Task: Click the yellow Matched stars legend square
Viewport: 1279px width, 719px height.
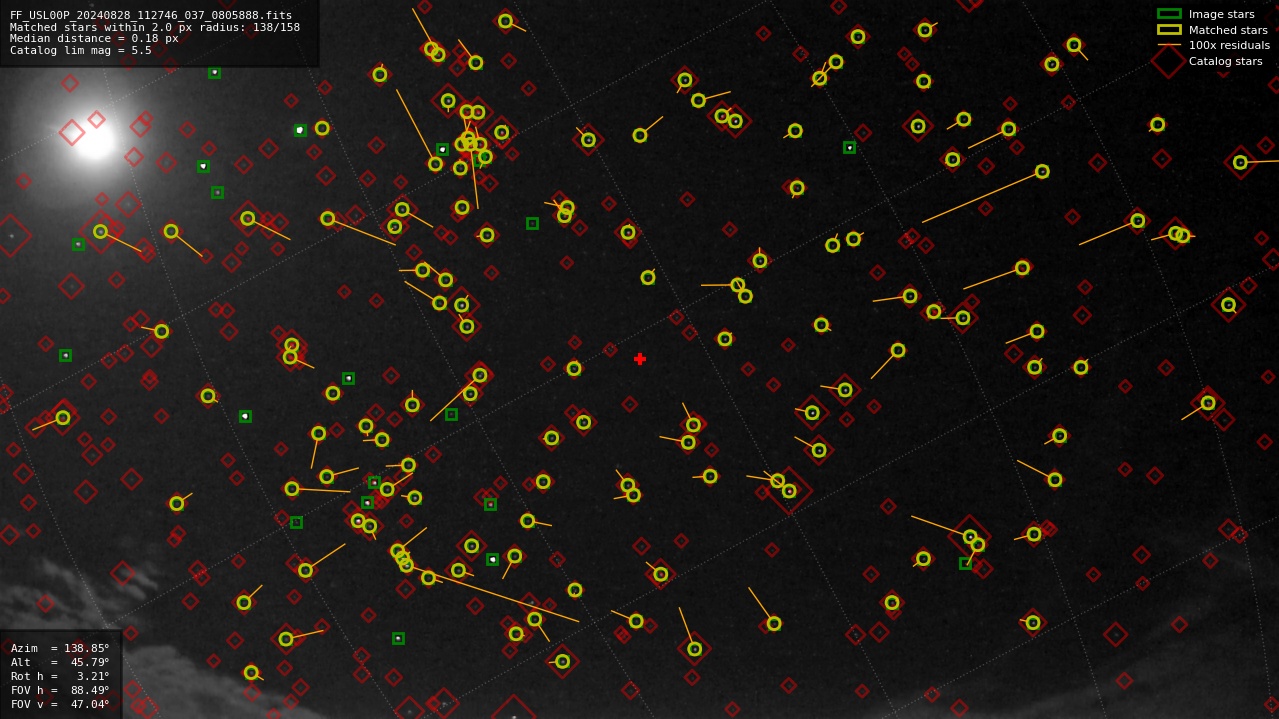Action: [1169, 30]
